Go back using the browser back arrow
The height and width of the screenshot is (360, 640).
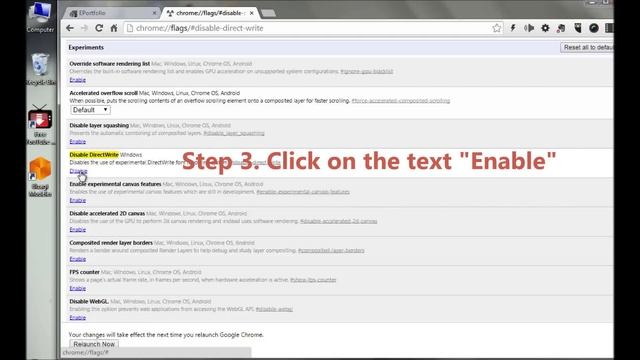click(70, 28)
